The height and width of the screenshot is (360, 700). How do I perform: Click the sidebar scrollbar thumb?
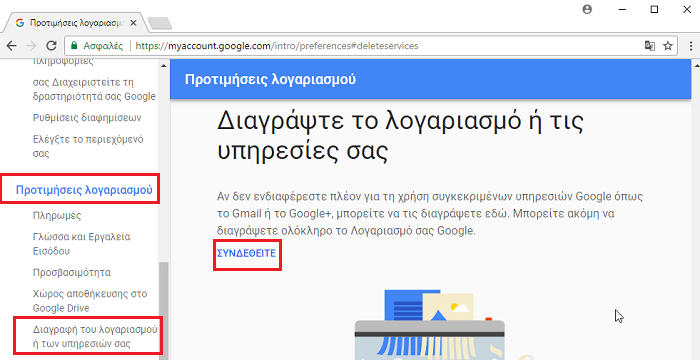[x=163, y=310]
